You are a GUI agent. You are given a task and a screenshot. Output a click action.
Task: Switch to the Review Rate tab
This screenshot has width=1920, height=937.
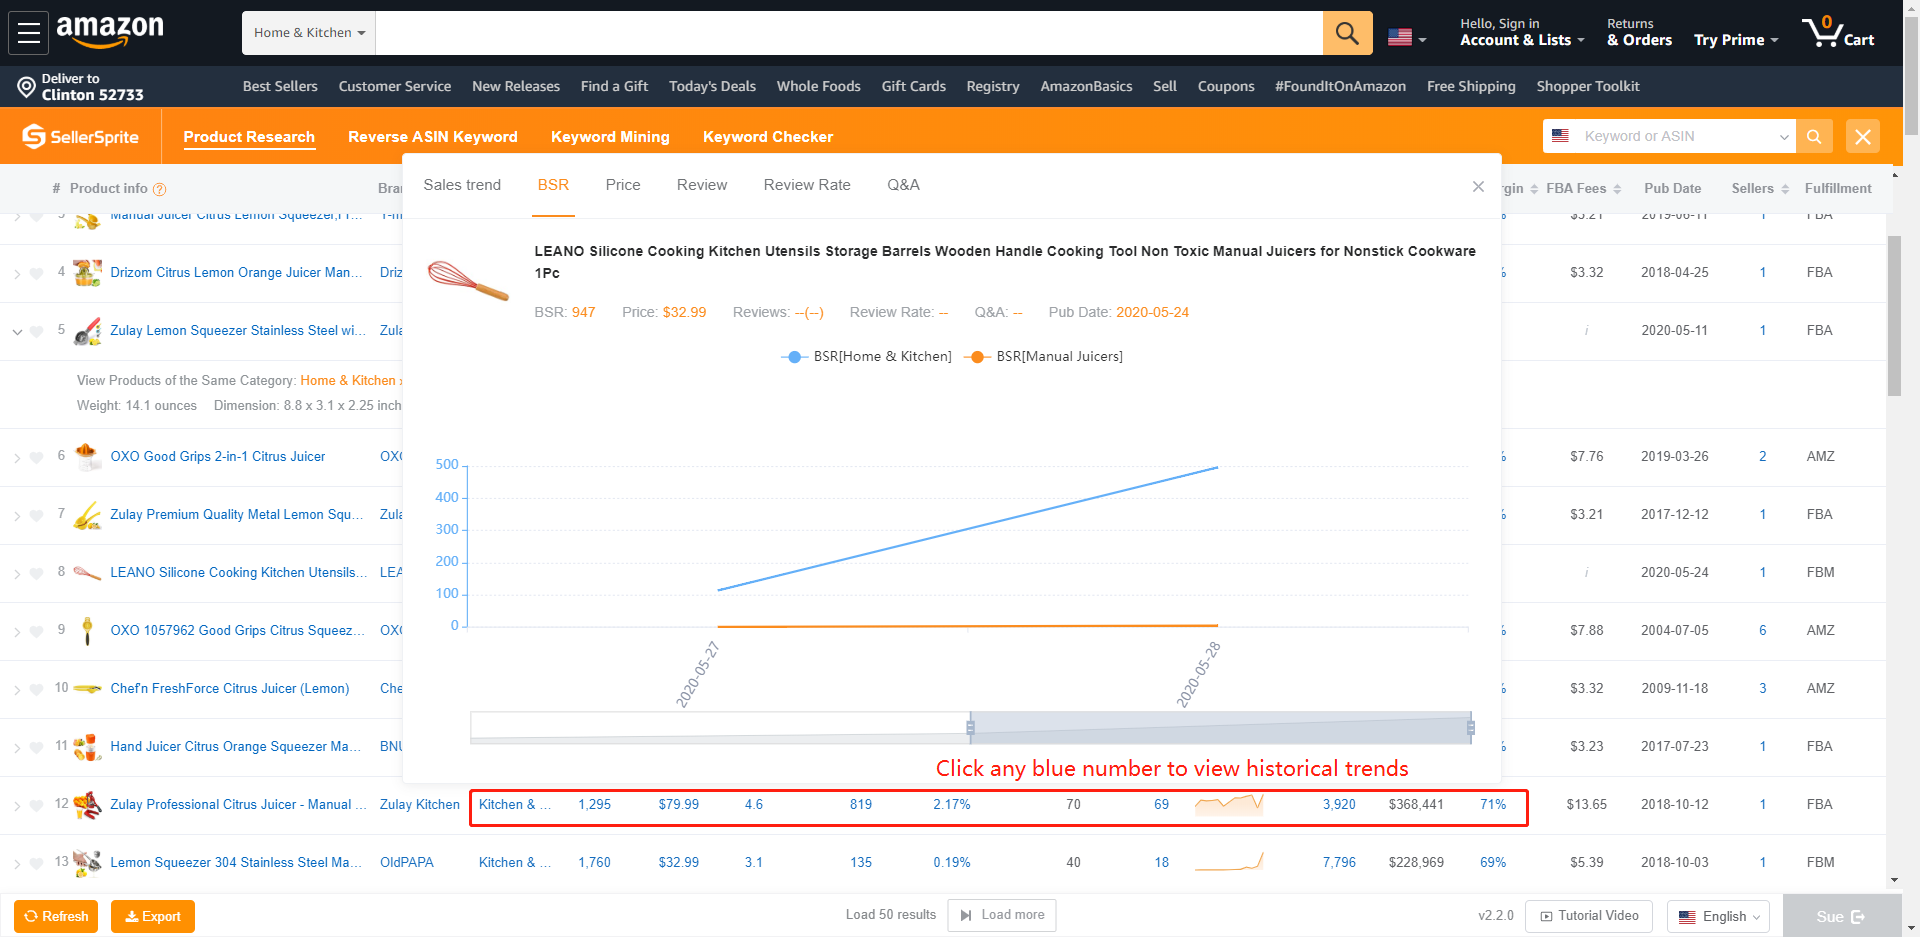[807, 185]
